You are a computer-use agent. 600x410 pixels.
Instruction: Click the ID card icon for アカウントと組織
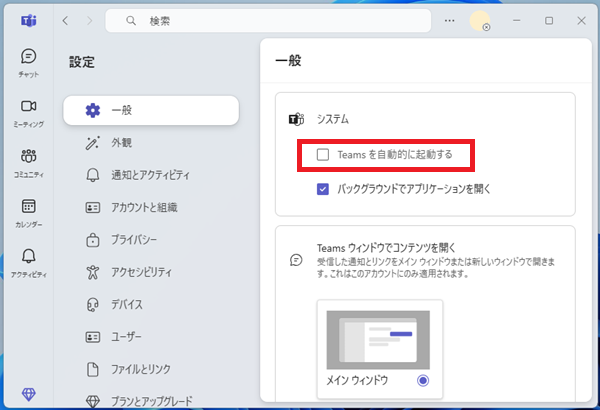click(93, 207)
